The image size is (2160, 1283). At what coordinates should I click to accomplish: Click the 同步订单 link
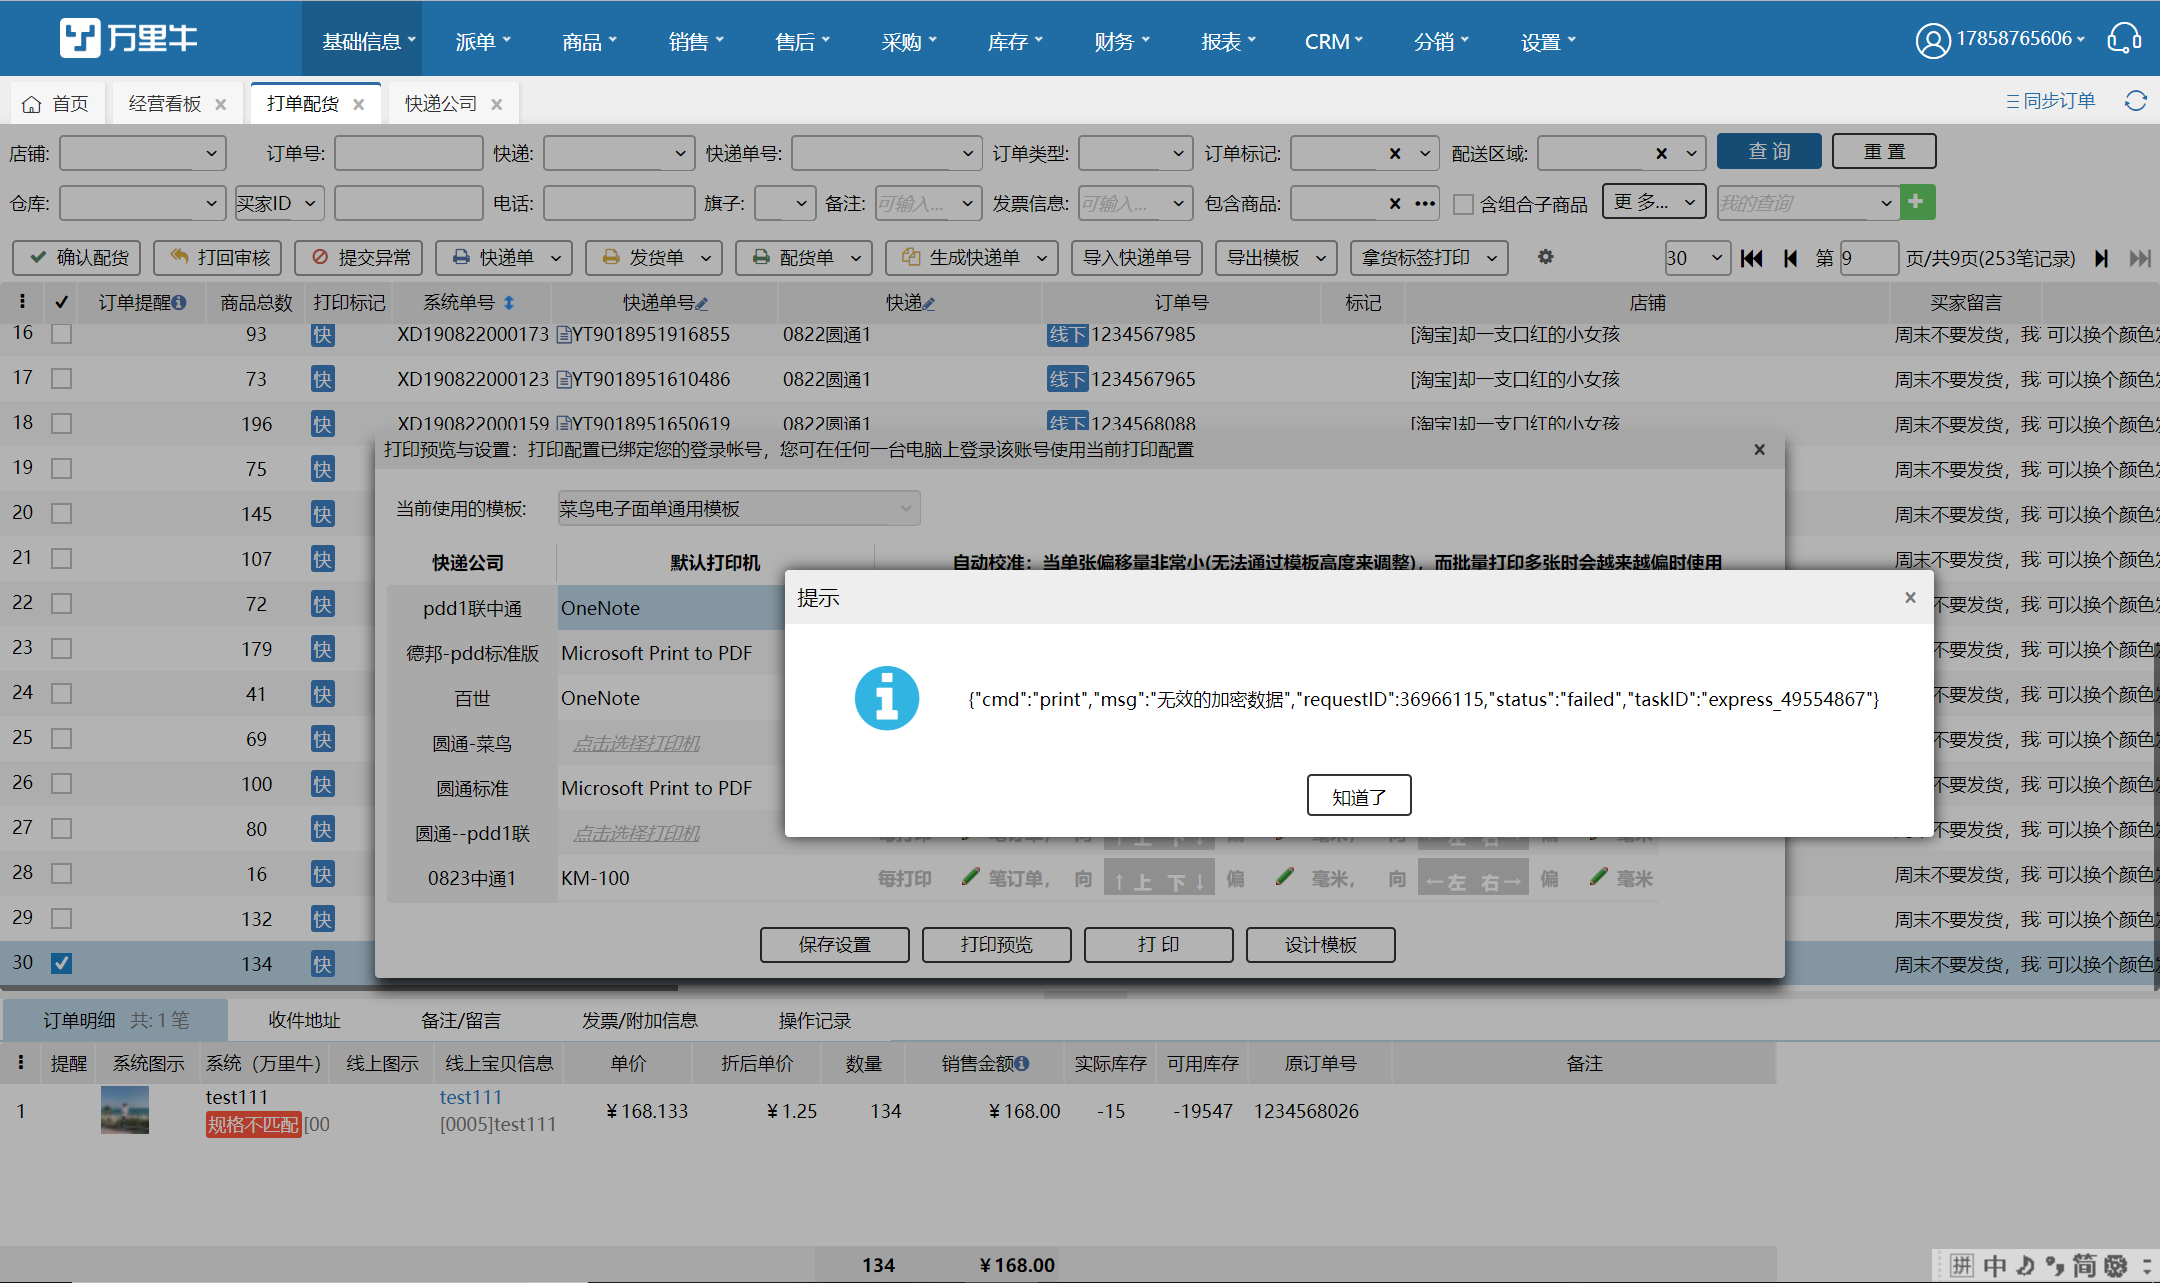pyautogui.click(x=2050, y=101)
